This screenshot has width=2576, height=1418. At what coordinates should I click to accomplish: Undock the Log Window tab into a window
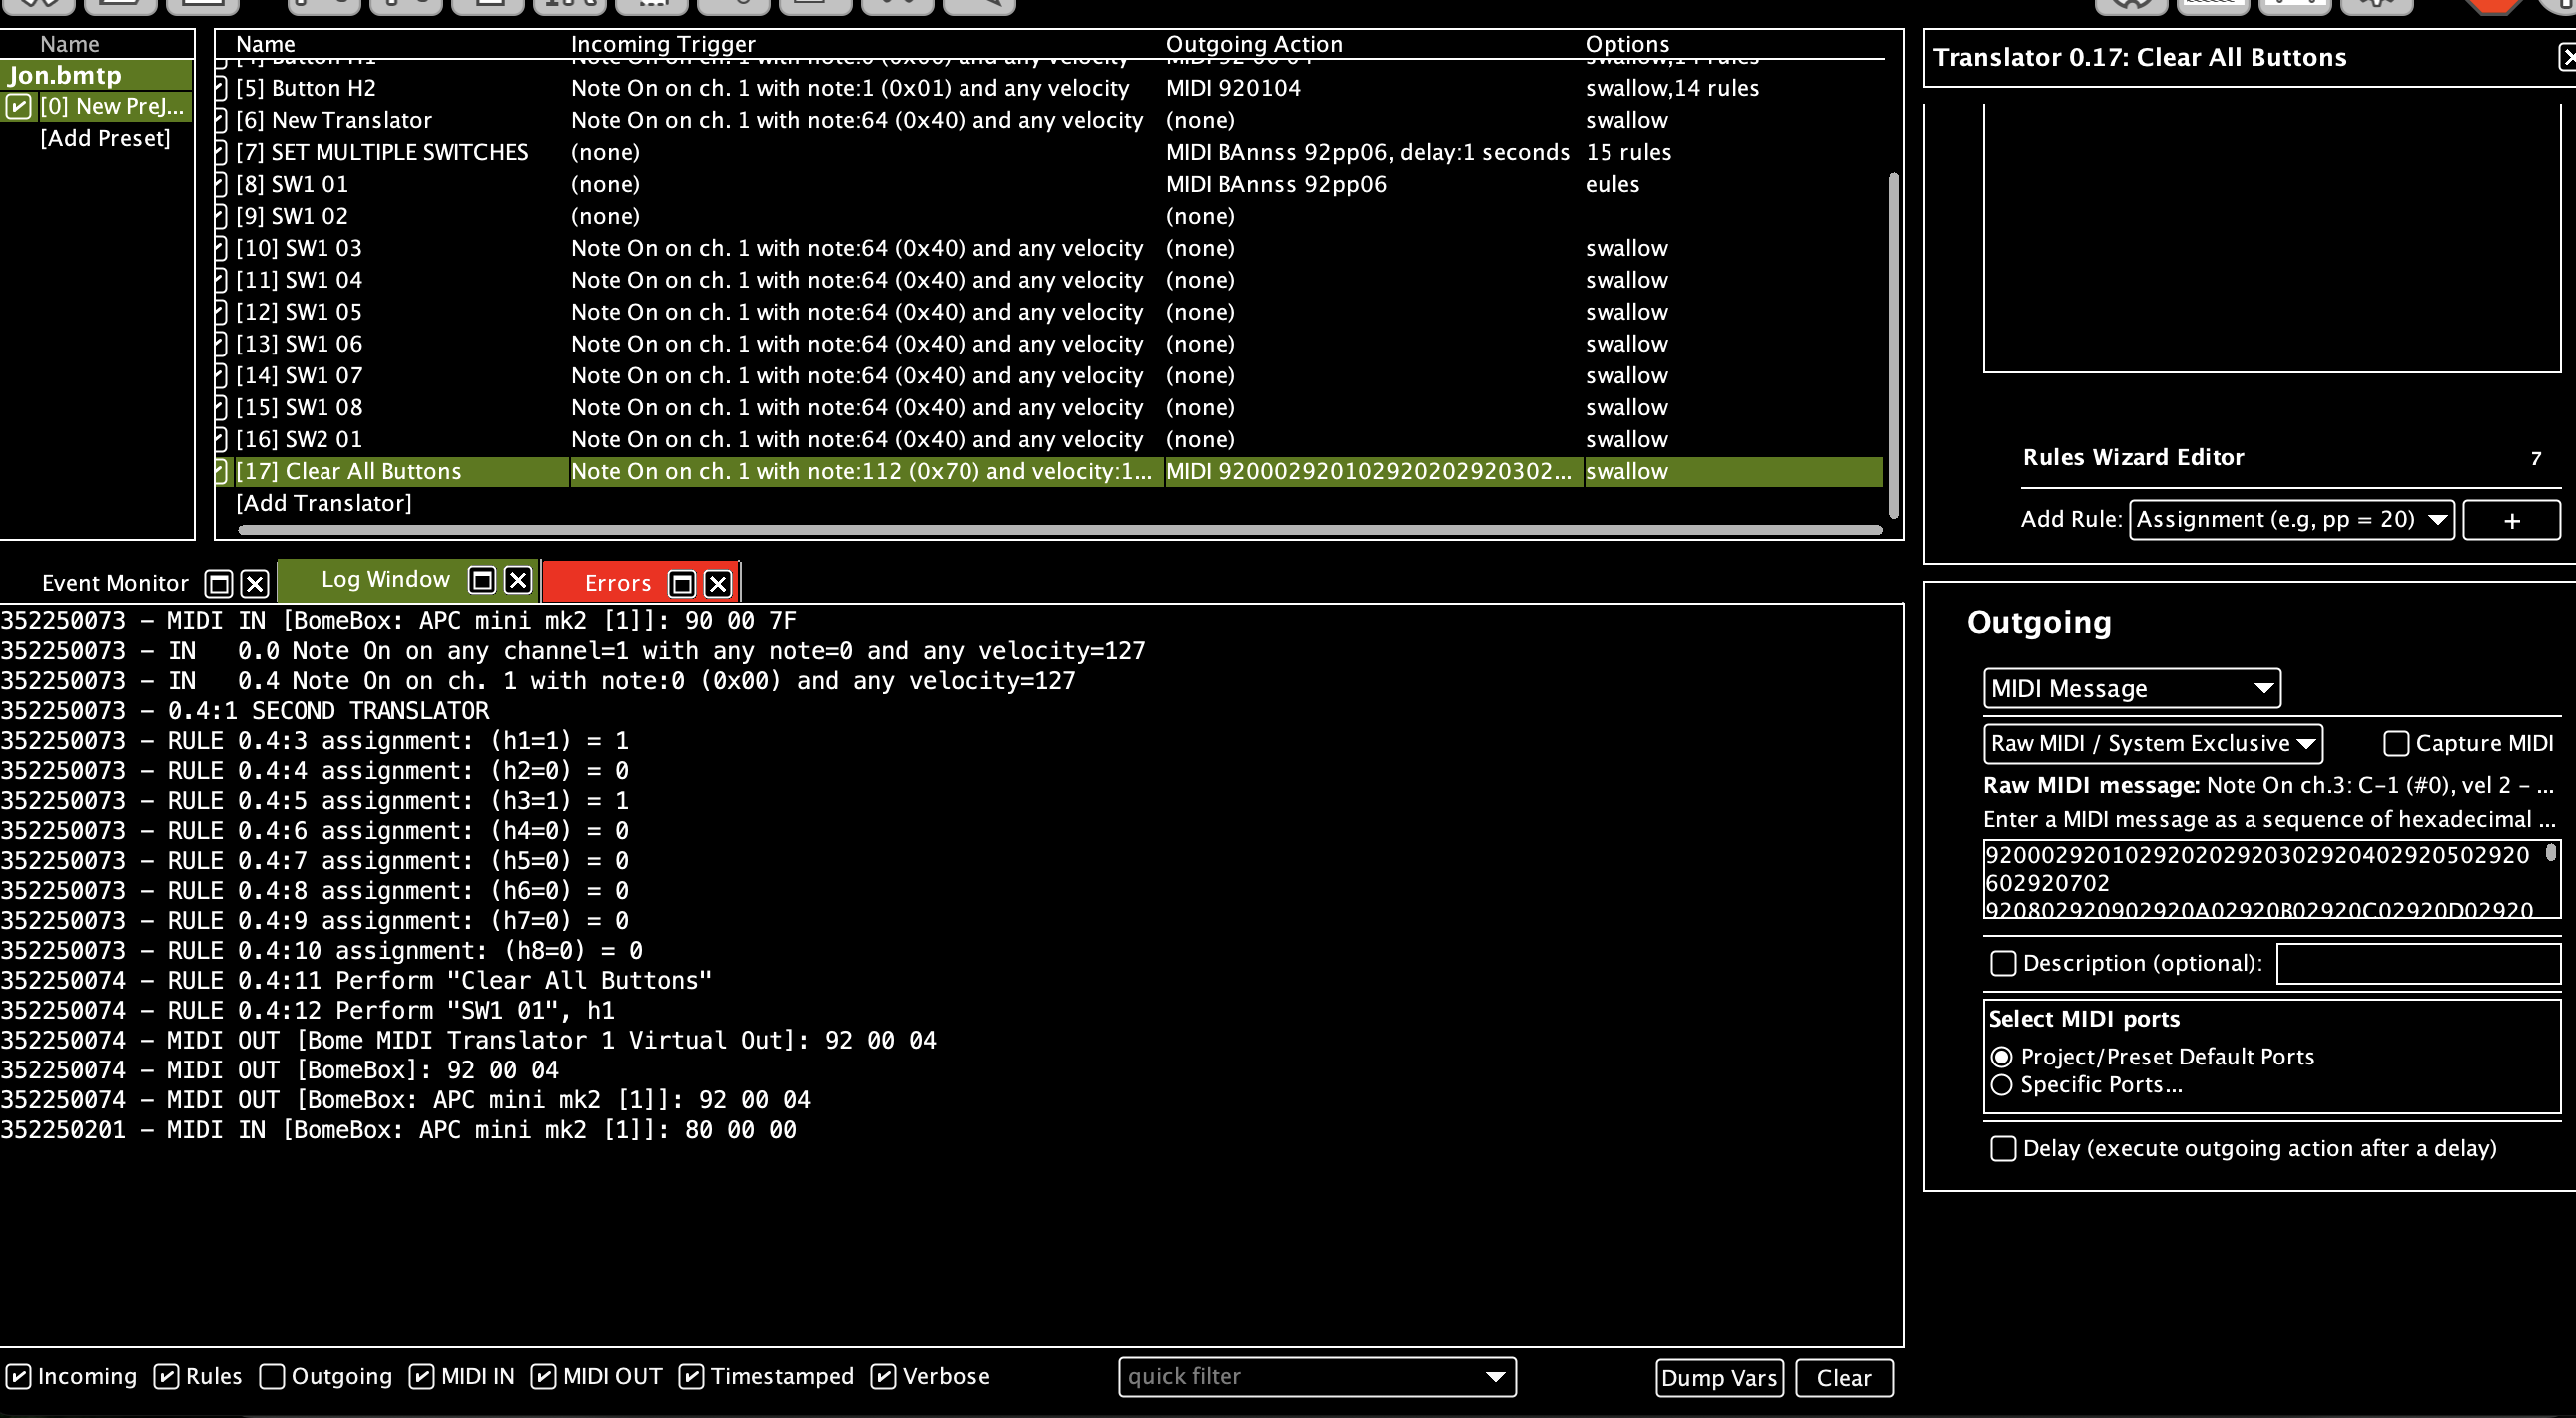483,581
